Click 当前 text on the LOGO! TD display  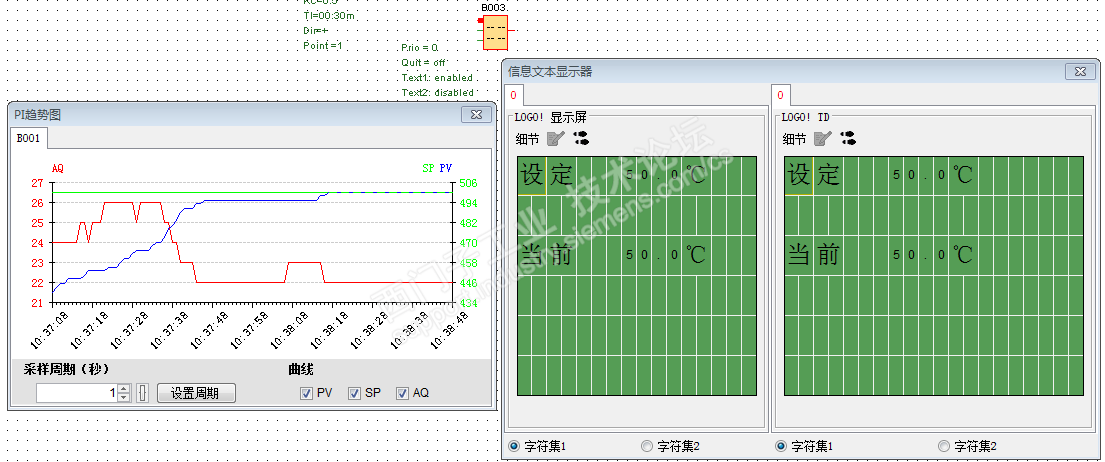pyautogui.click(x=813, y=254)
